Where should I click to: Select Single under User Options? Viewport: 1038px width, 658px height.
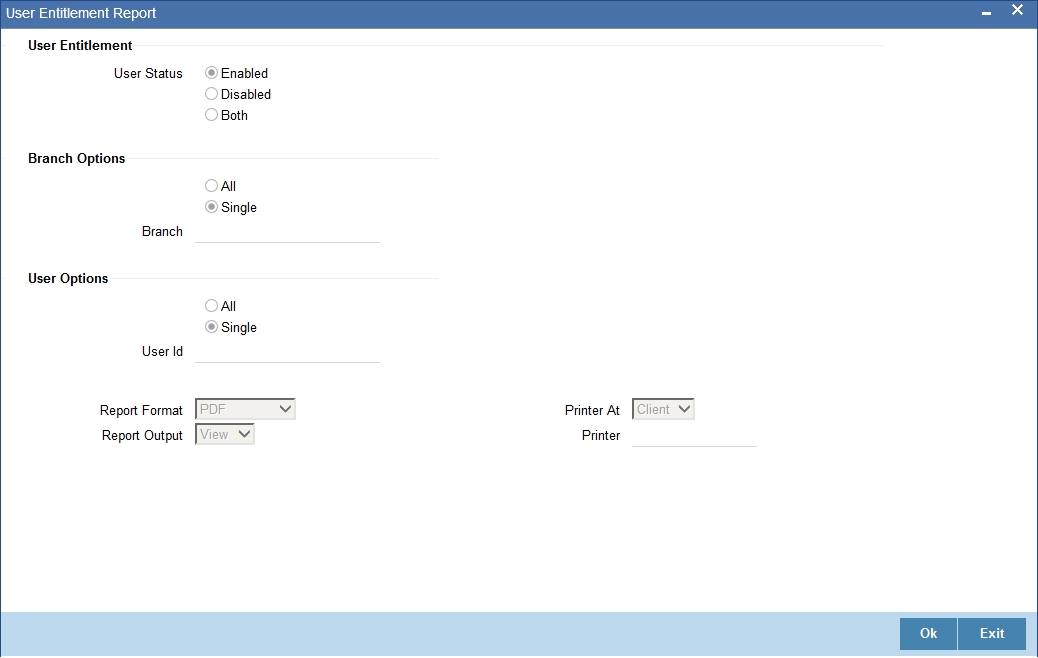pos(211,327)
